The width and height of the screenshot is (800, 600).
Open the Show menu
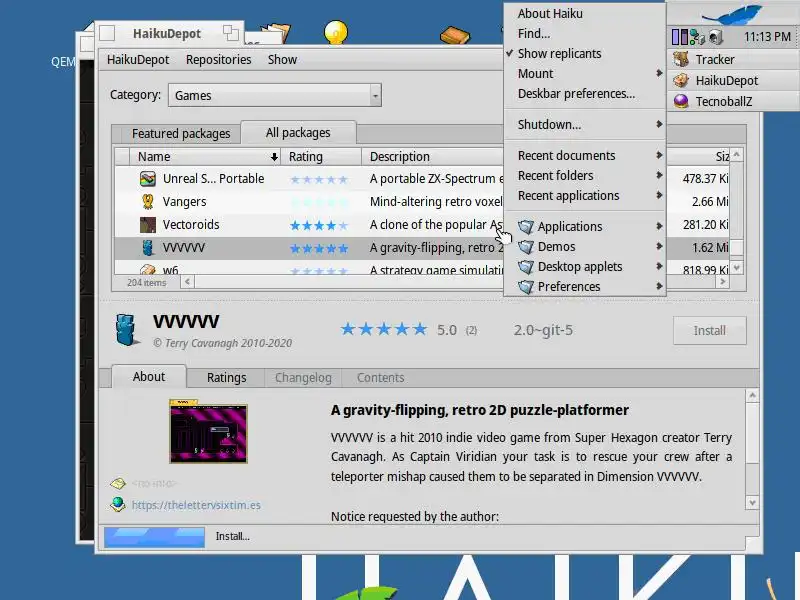click(x=282, y=60)
